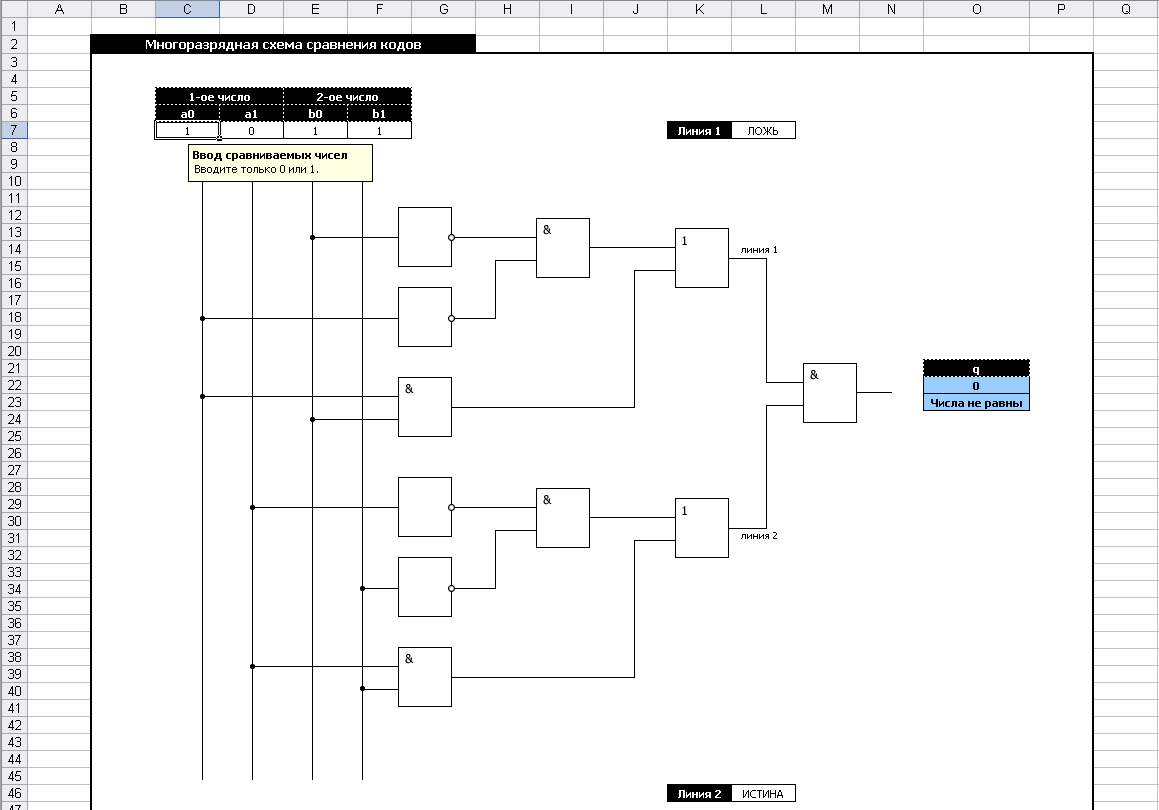1159x810 pixels.
Task: Select the inverter gate at row 34
Action: pos(425,587)
